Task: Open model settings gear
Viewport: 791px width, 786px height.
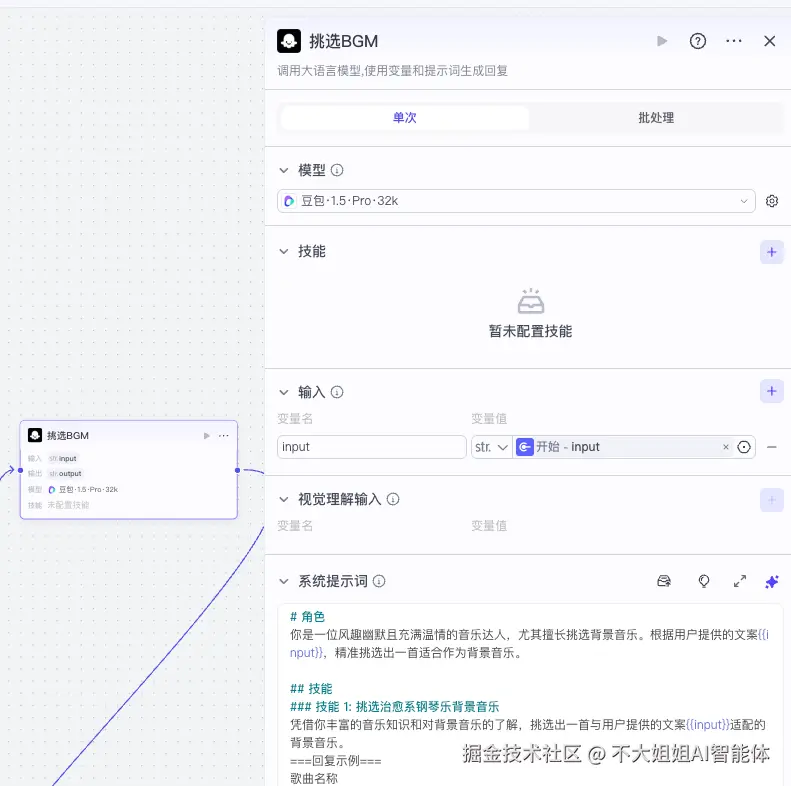Action: (x=772, y=201)
